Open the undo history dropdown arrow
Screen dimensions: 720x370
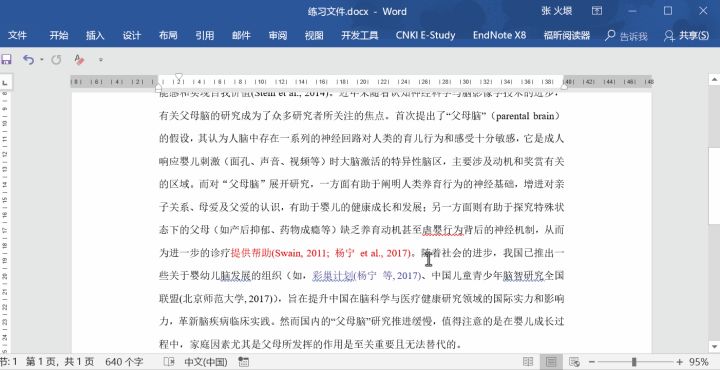[x=42, y=60]
